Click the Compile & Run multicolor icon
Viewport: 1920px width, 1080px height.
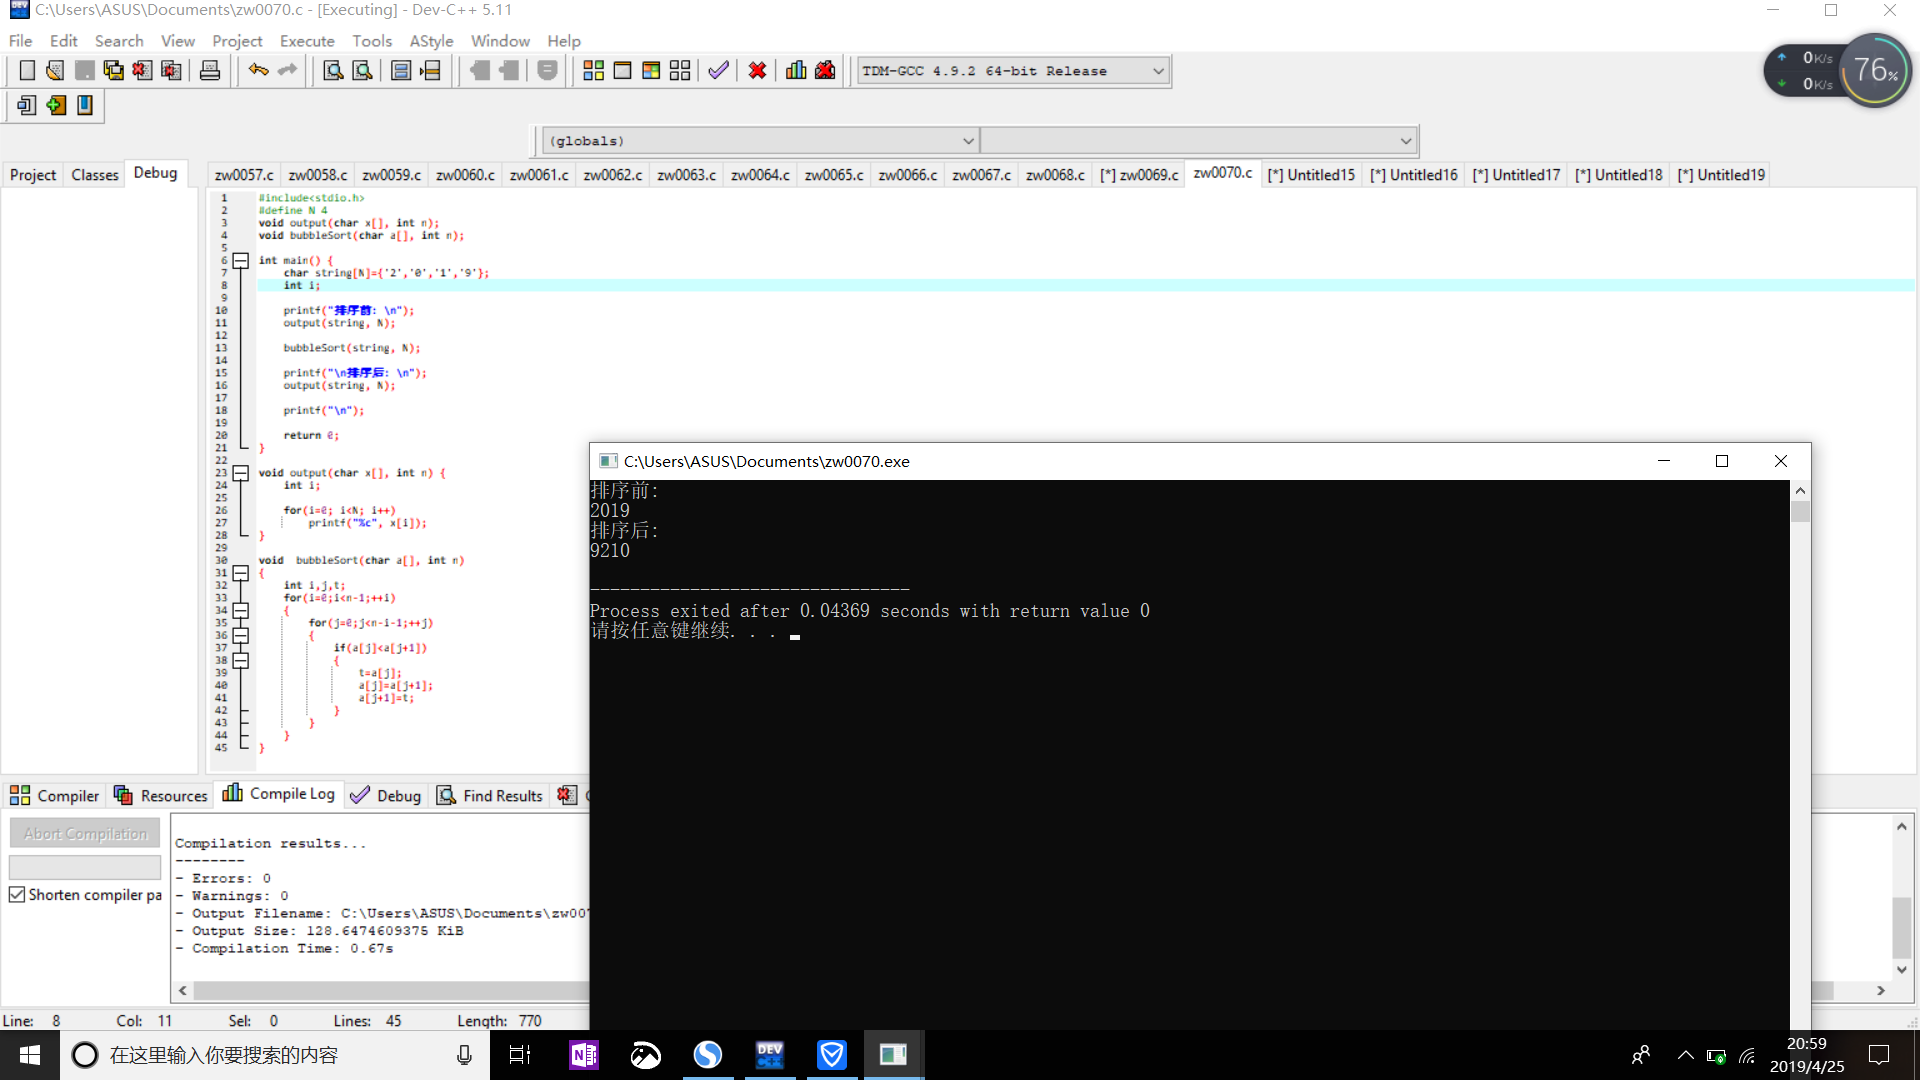pyautogui.click(x=651, y=71)
